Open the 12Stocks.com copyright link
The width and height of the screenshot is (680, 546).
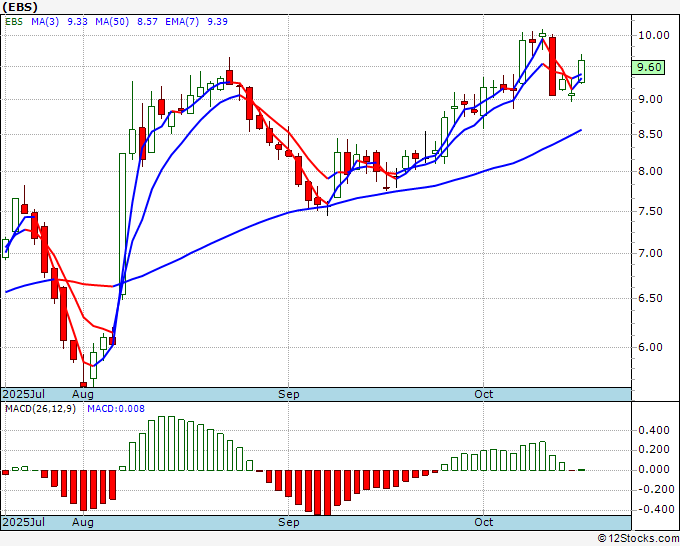(x=638, y=539)
